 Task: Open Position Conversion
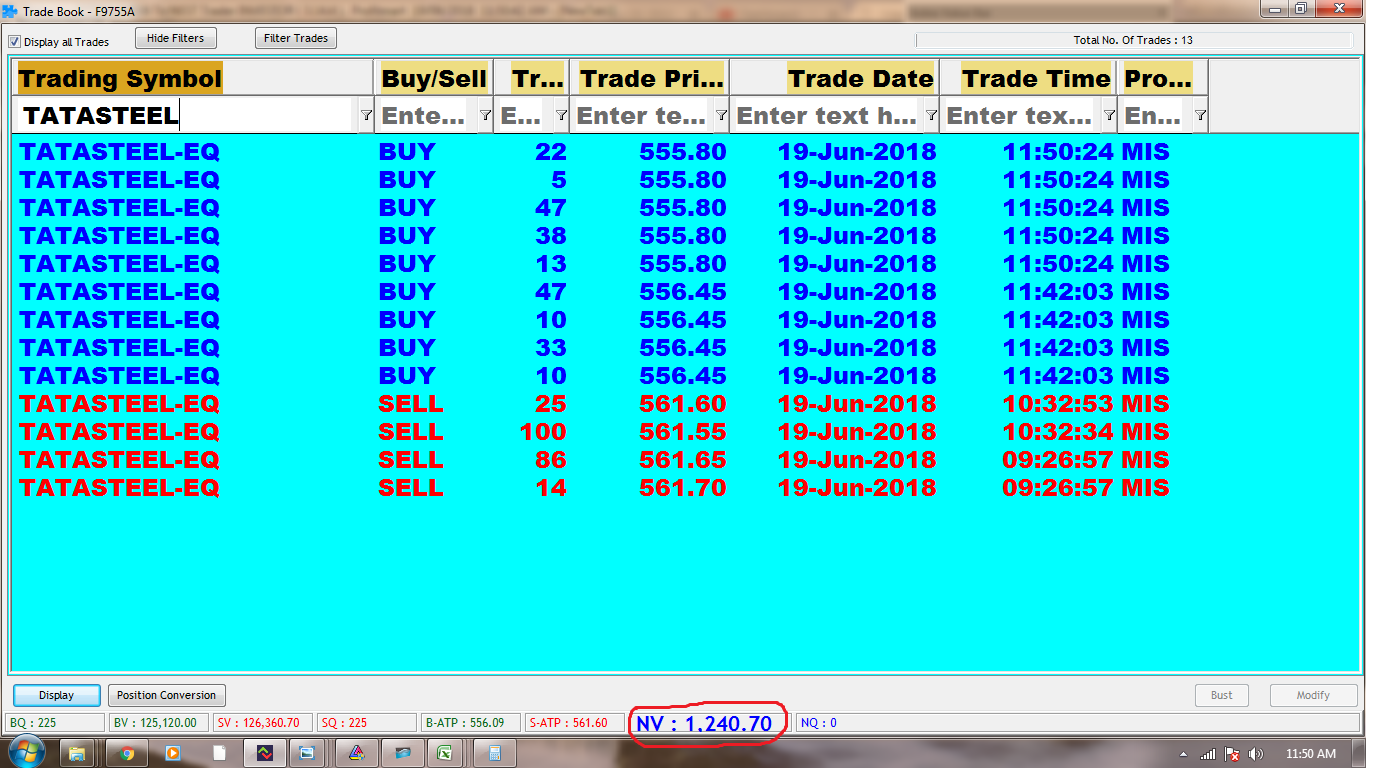[x=166, y=695]
